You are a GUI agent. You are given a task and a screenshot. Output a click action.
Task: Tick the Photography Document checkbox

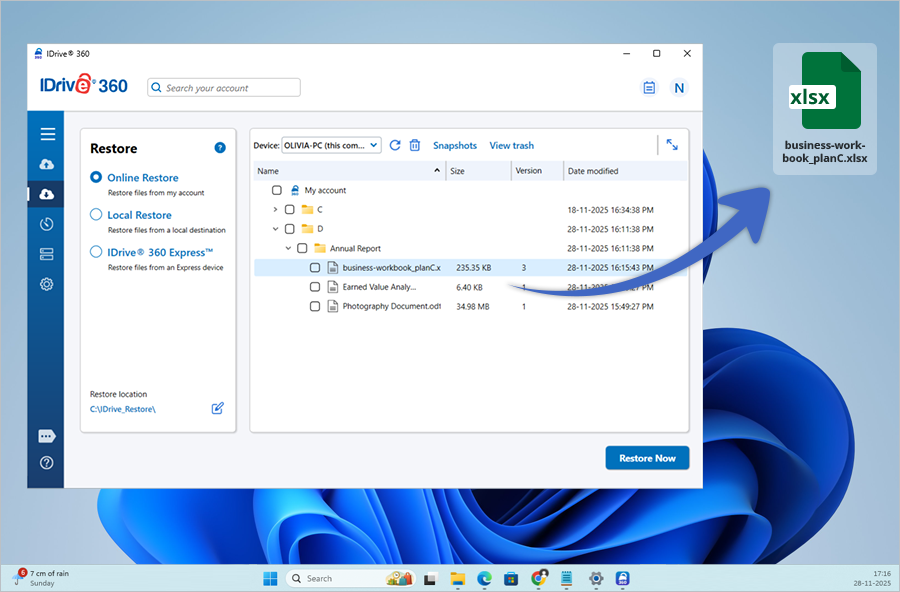(x=315, y=306)
